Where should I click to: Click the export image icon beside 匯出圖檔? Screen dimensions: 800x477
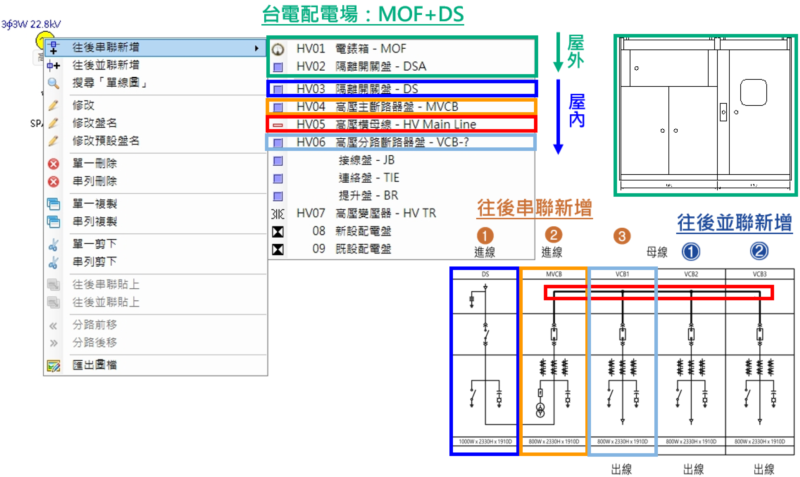[54, 366]
